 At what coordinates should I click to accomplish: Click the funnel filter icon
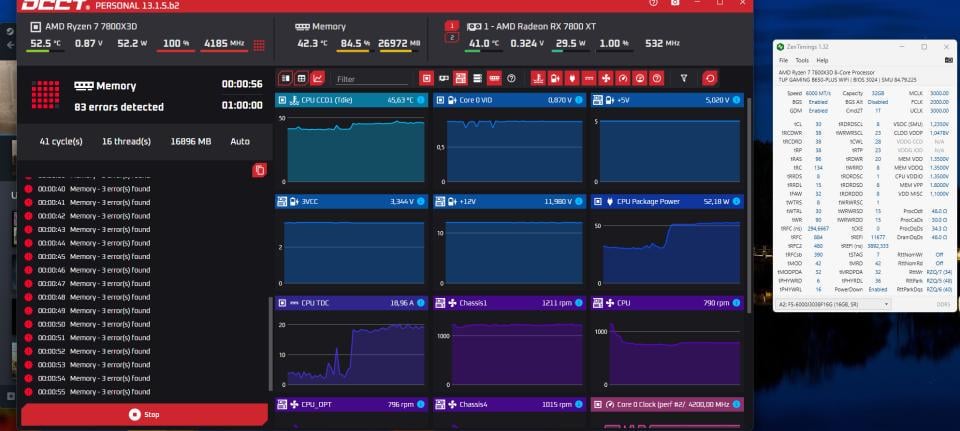click(684, 78)
